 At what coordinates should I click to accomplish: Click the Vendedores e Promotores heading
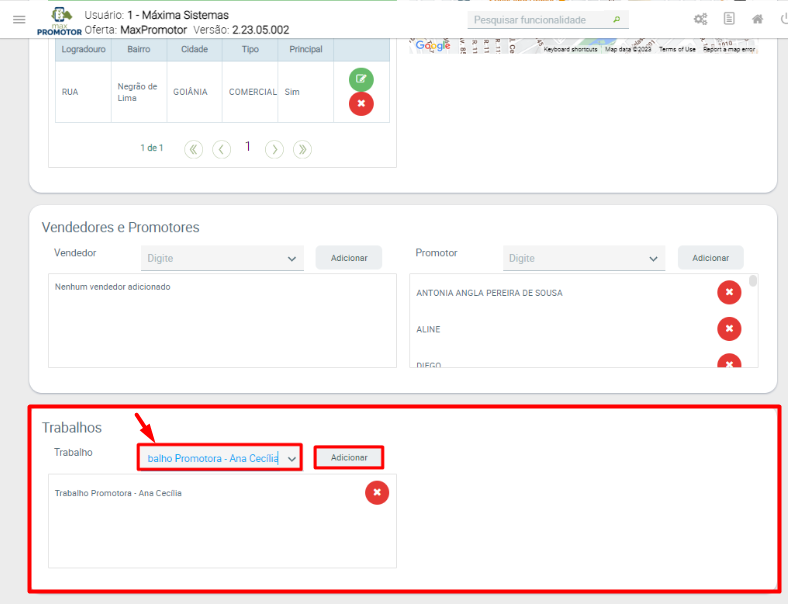(x=121, y=227)
